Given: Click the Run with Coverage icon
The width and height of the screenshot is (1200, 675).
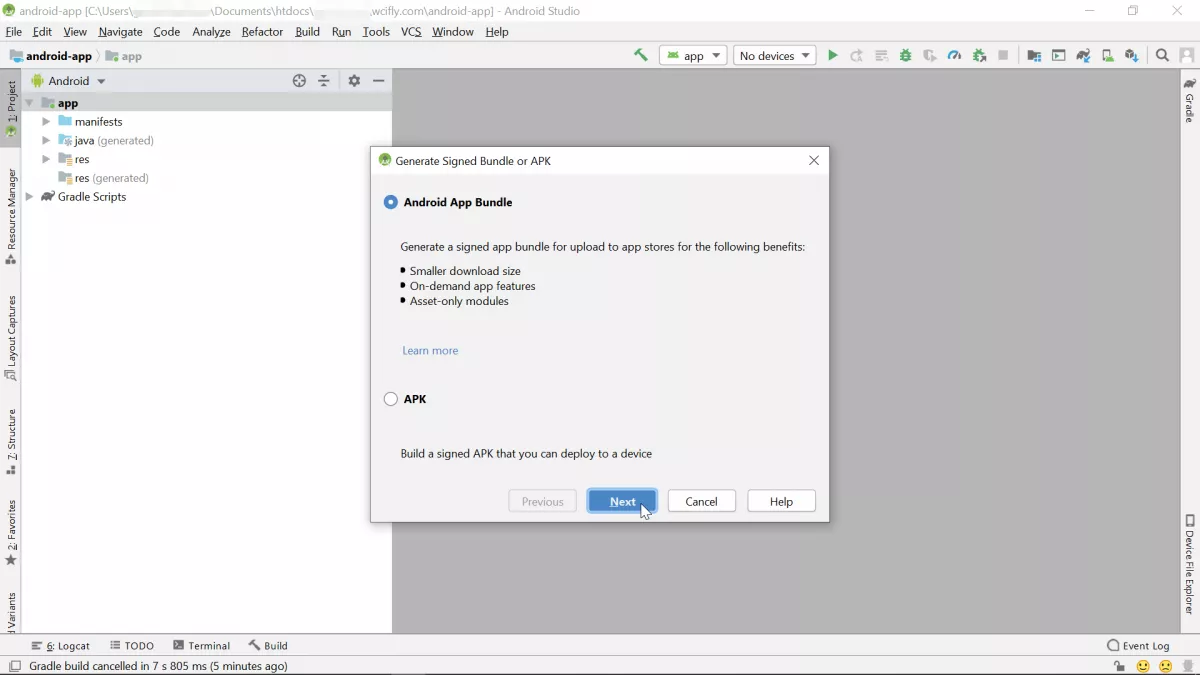Looking at the screenshot, I should [930, 56].
